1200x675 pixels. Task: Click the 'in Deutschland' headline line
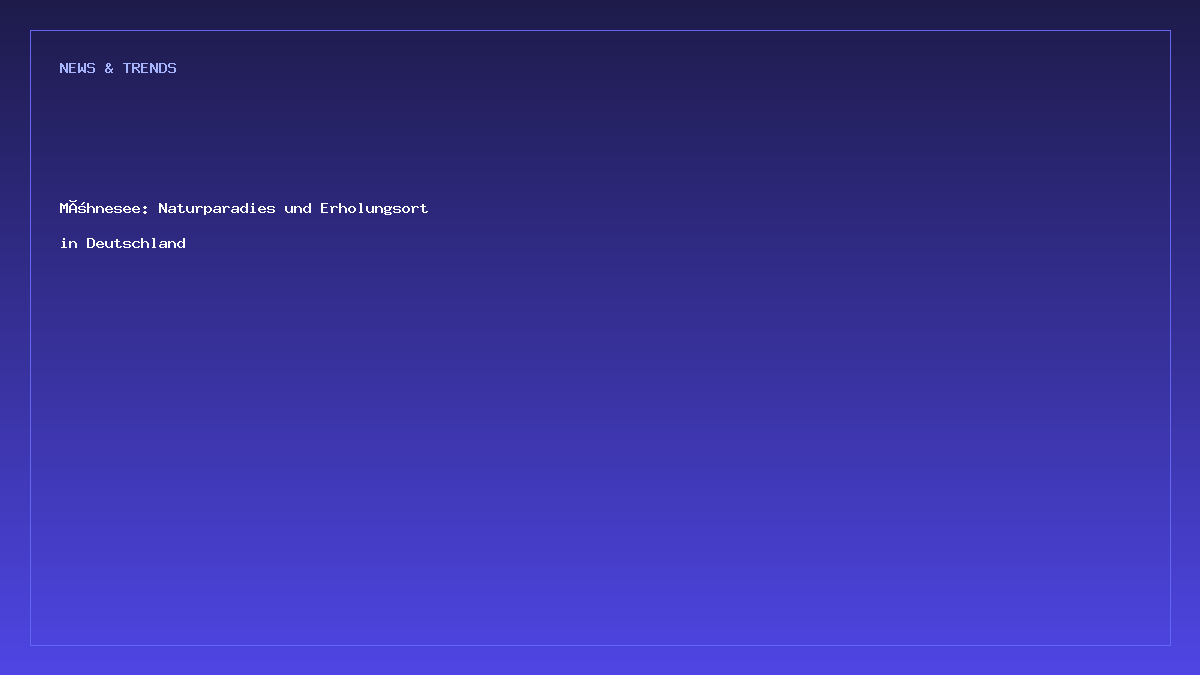click(x=123, y=243)
